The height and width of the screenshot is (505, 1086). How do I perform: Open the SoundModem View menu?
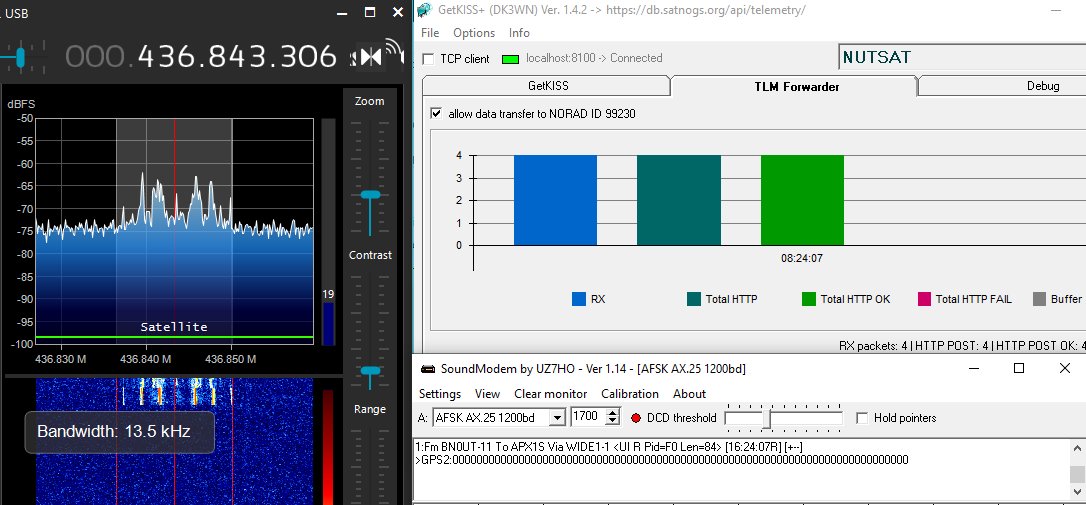487,393
